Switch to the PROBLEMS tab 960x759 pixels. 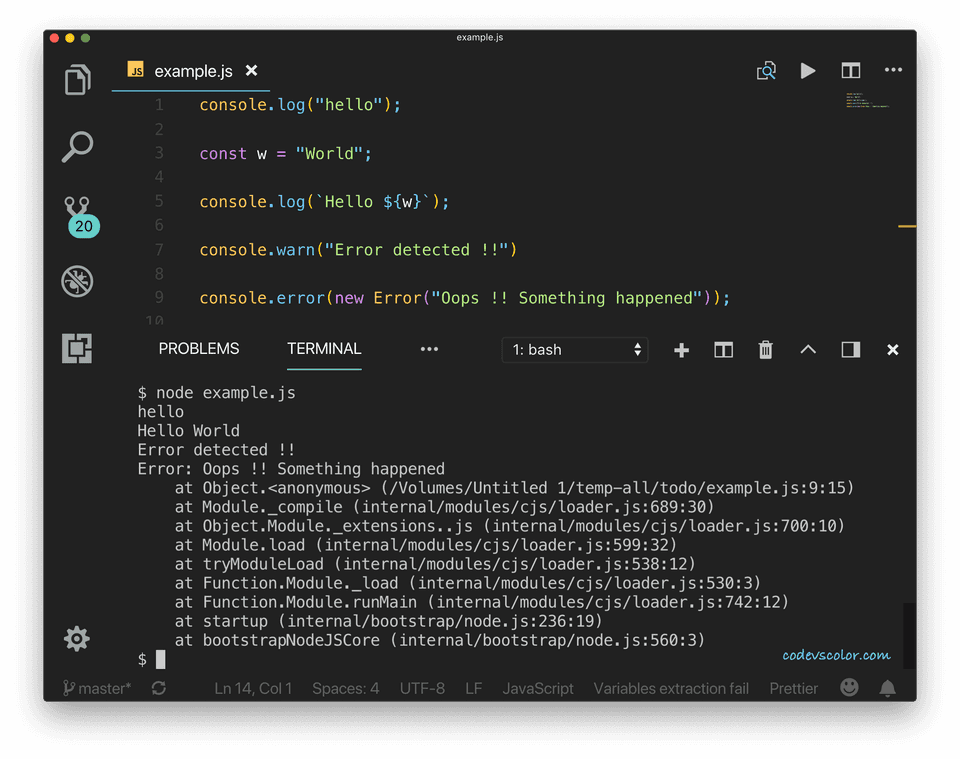pos(198,348)
